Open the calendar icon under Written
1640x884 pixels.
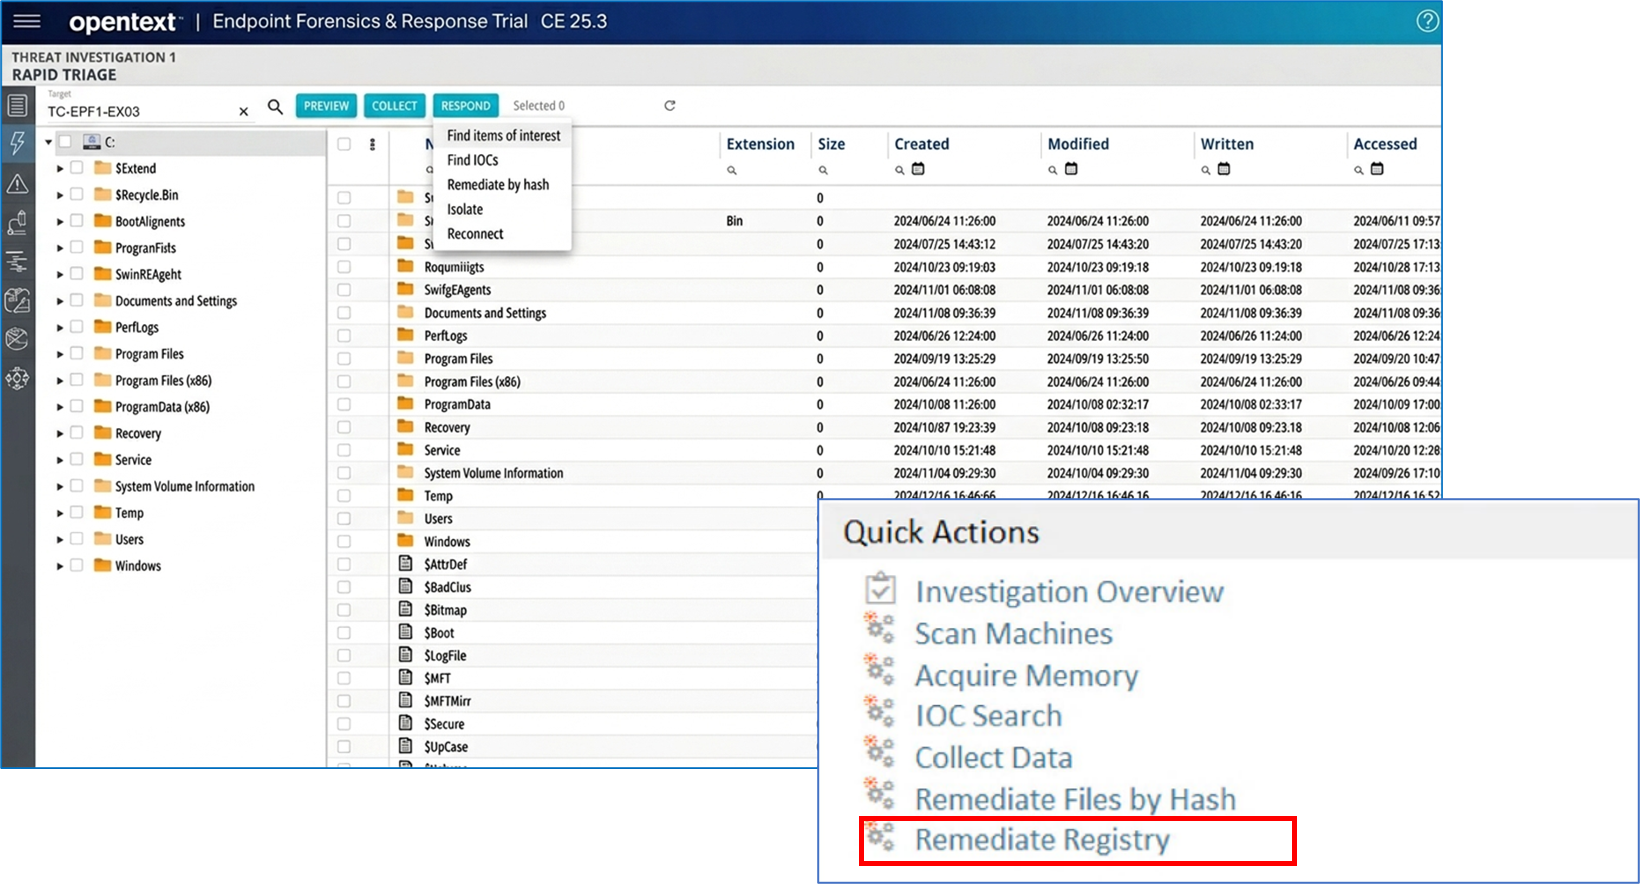tap(1224, 169)
